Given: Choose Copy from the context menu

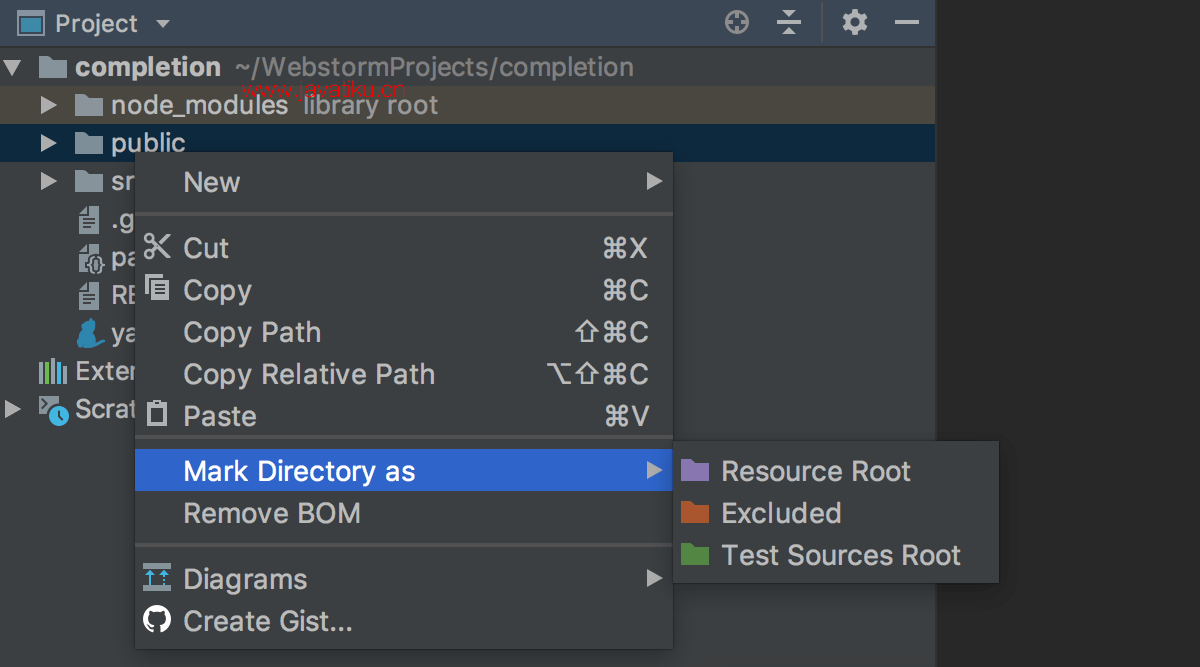Looking at the screenshot, I should coord(404,290).
